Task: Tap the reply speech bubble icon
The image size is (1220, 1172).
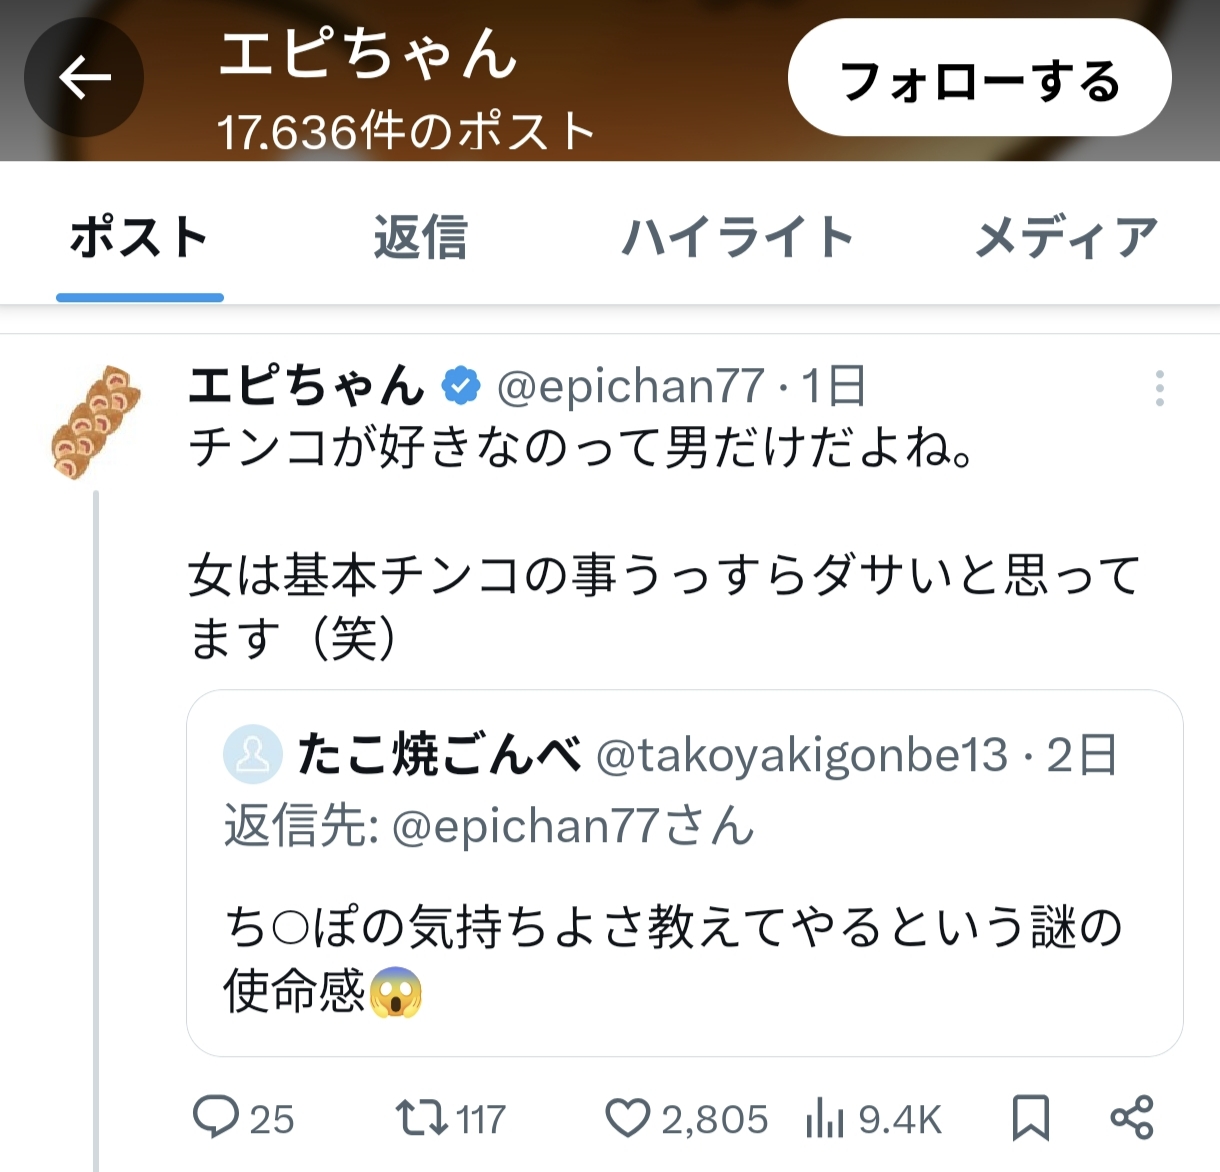Action: tap(215, 1117)
